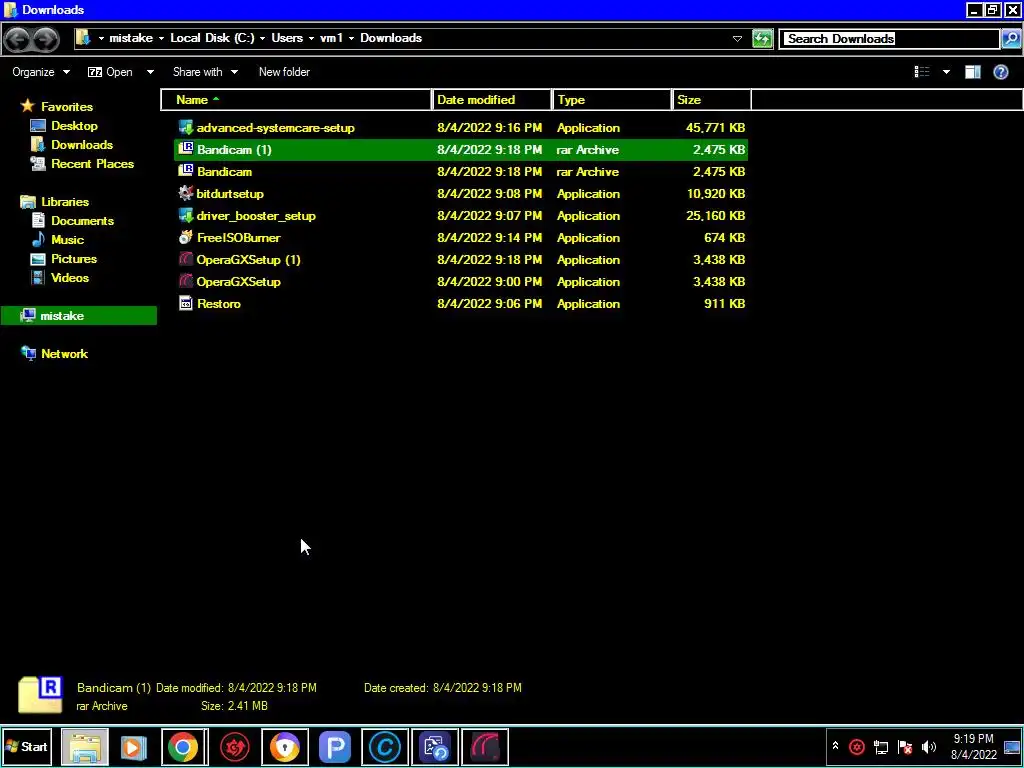The width and height of the screenshot is (1024, 768).
Task: Click the red gear tray icon
Action: (857, 746)
